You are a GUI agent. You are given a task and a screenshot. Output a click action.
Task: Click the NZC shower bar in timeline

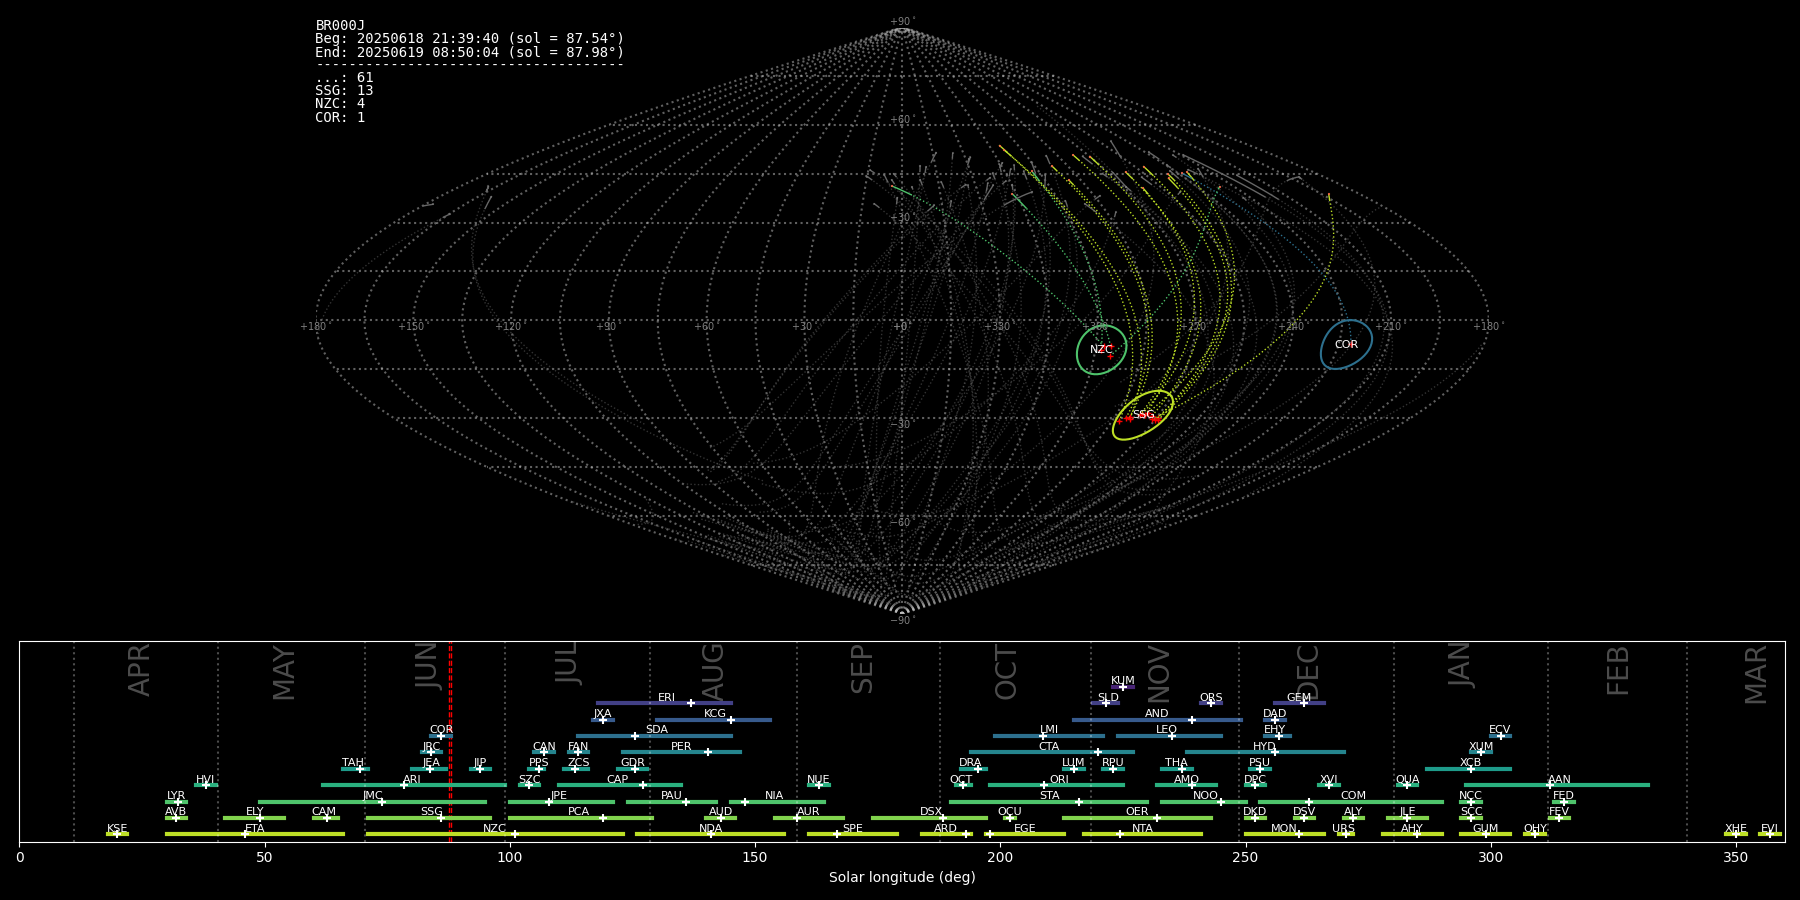(x=495, y=834)
